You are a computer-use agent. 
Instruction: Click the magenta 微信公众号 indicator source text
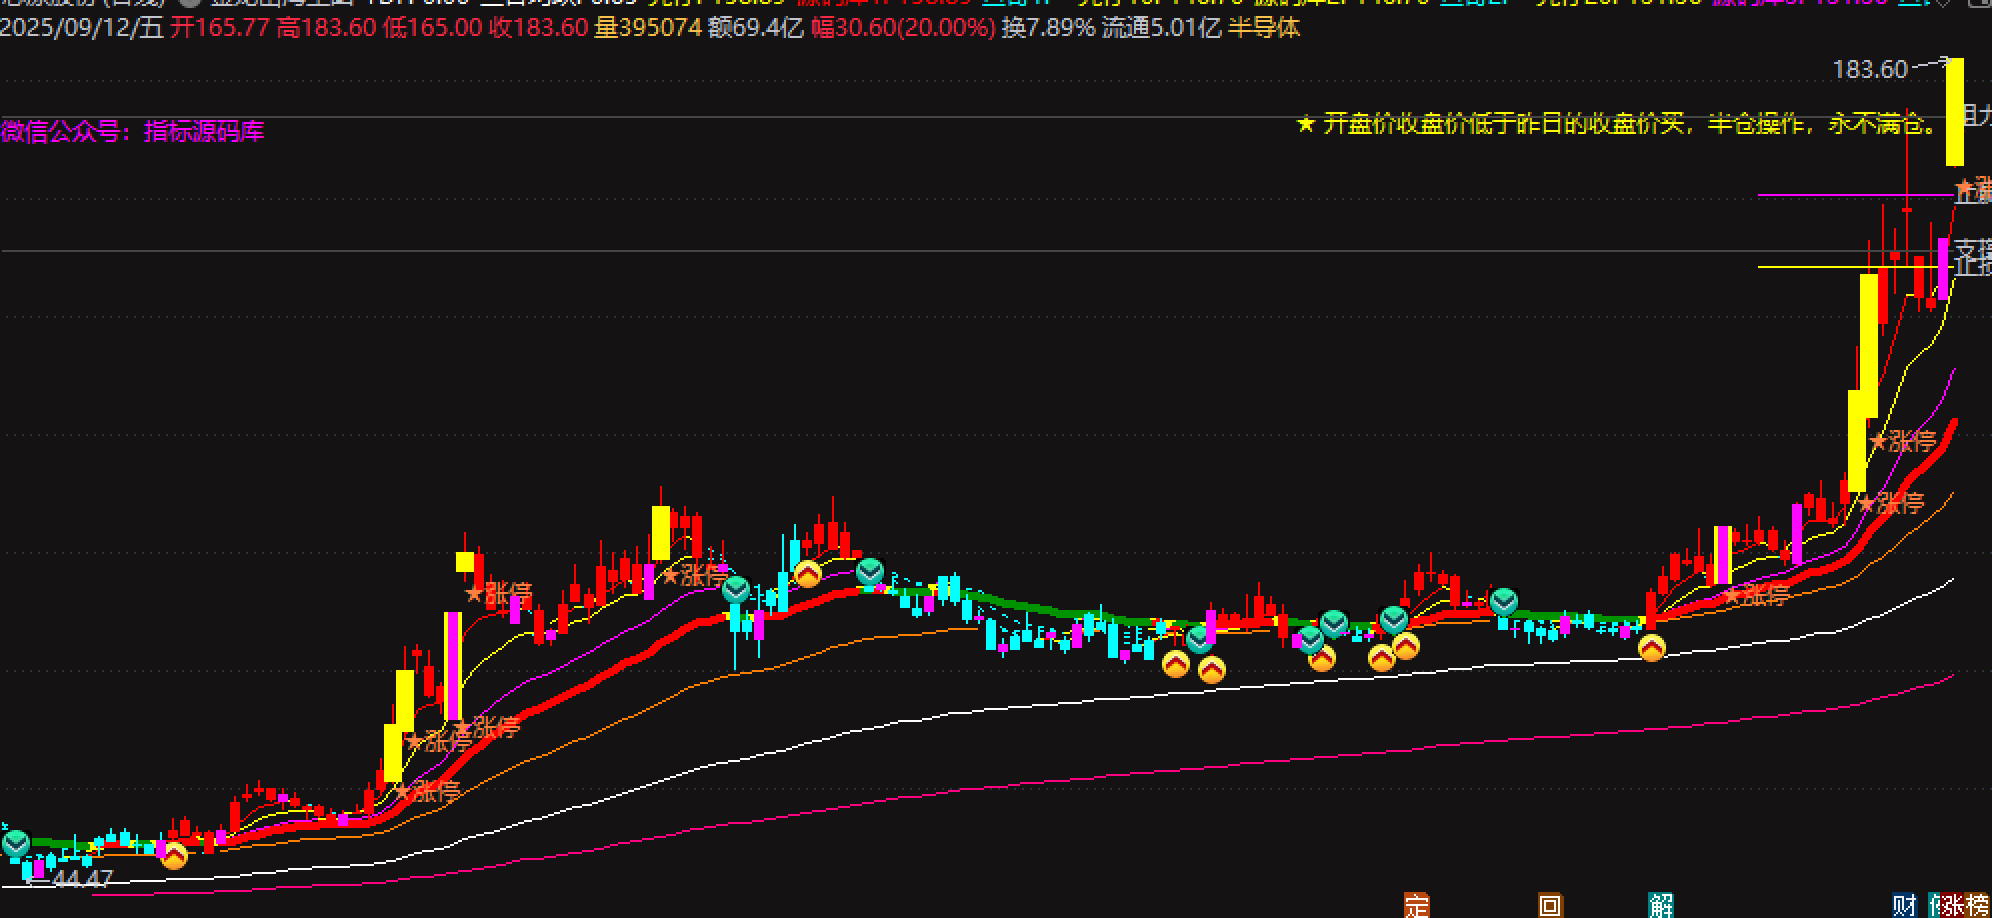pyautogui.click(x=132, y=131)
